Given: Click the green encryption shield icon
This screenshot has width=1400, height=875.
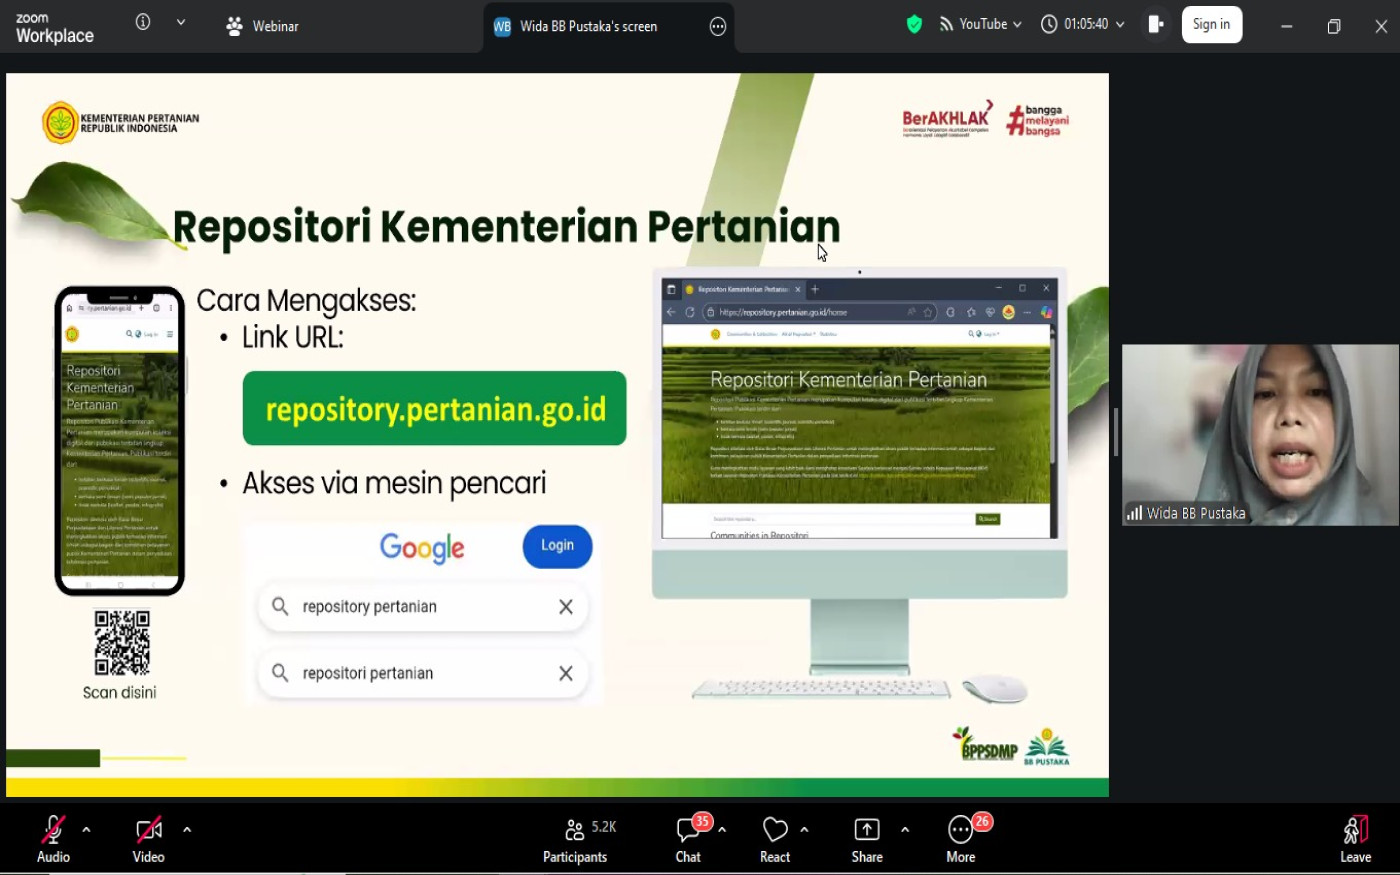Looking at the screenshot, I should pos(914,25).
